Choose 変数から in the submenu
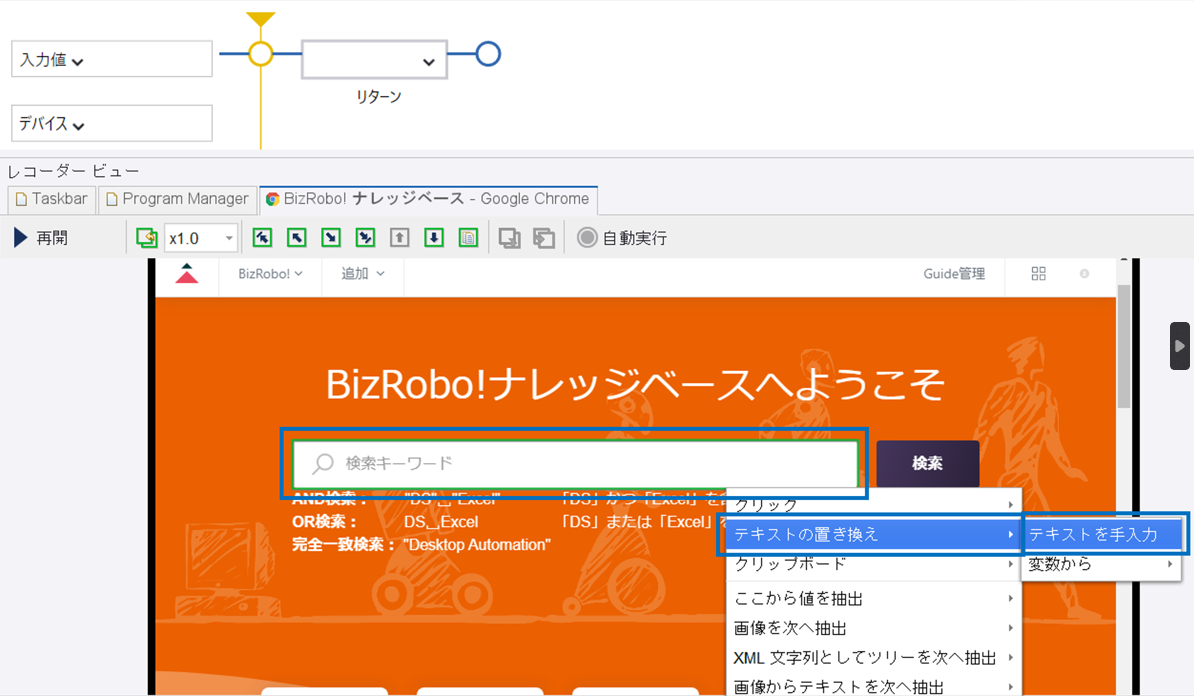1194x696 pixels. (1102, 564)
